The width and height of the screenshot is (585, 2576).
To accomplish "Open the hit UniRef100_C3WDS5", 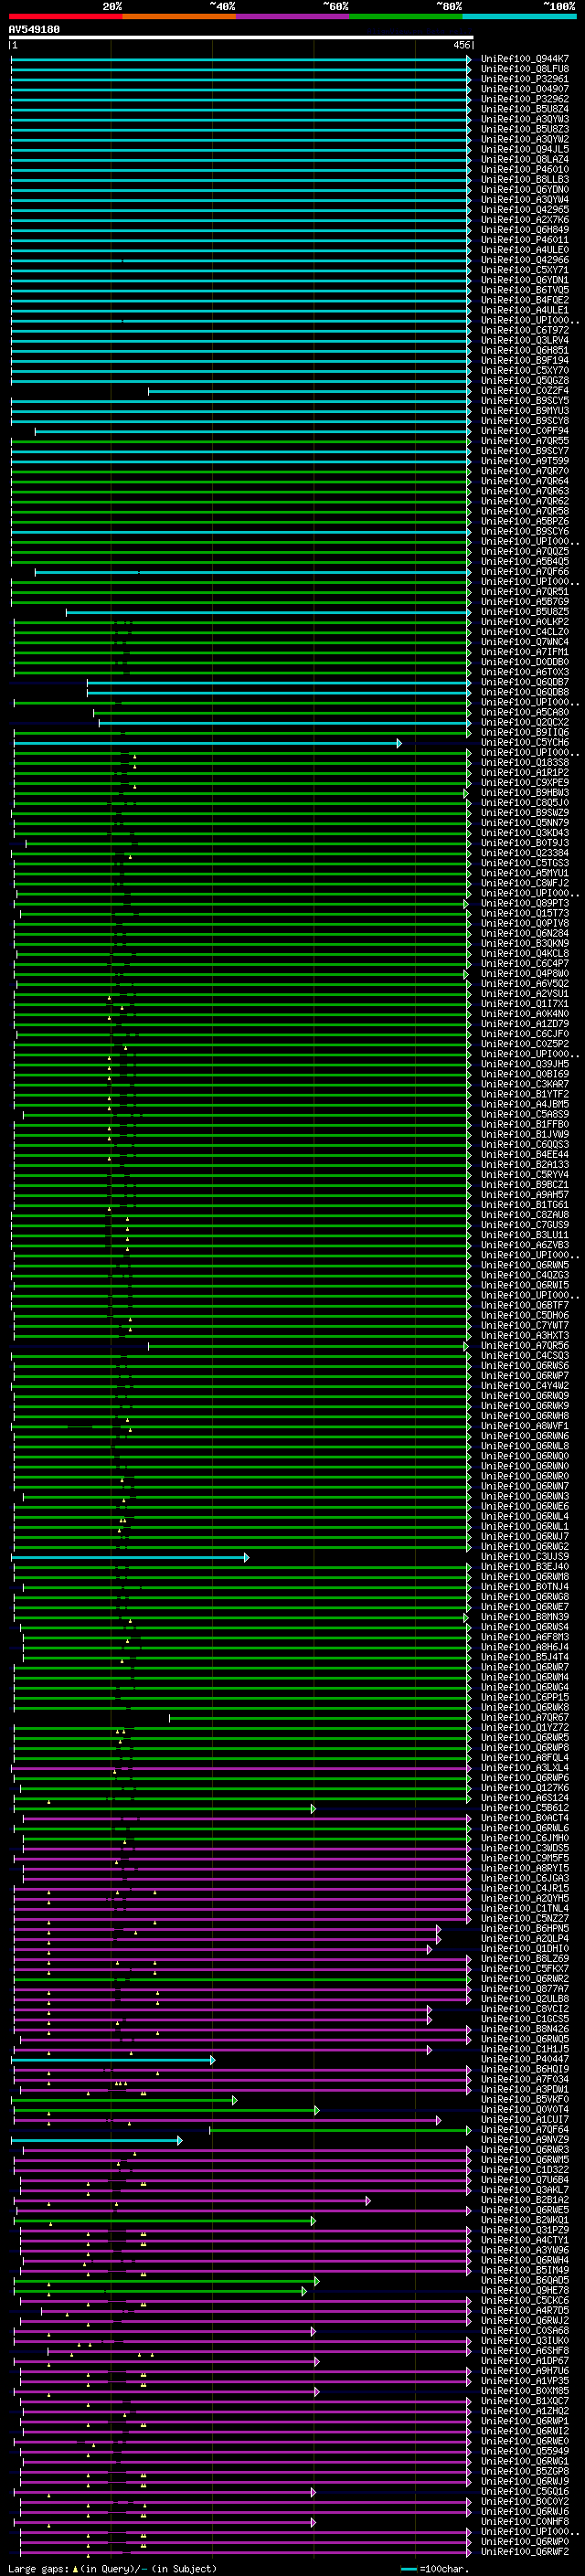I will coord(525,1848).
